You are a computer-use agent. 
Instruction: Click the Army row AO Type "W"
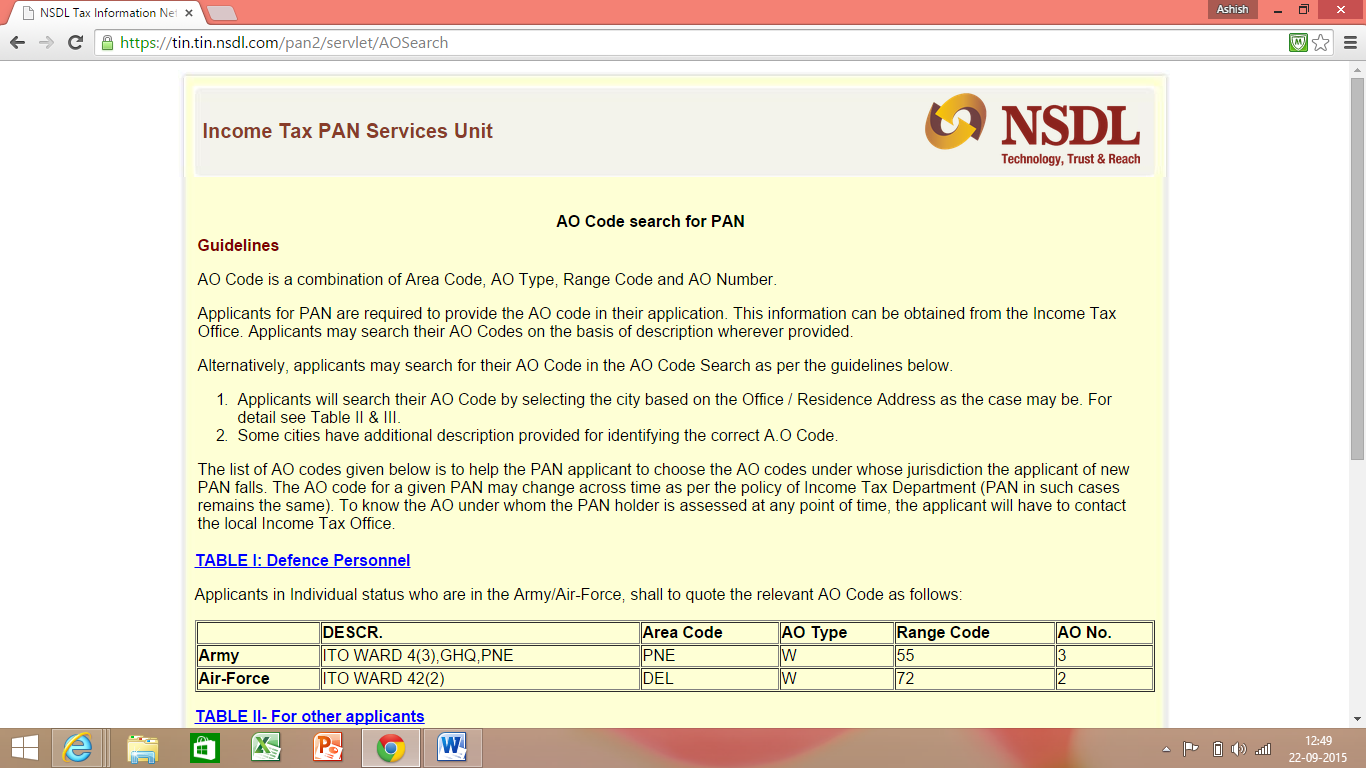click(x=837, y=656)
